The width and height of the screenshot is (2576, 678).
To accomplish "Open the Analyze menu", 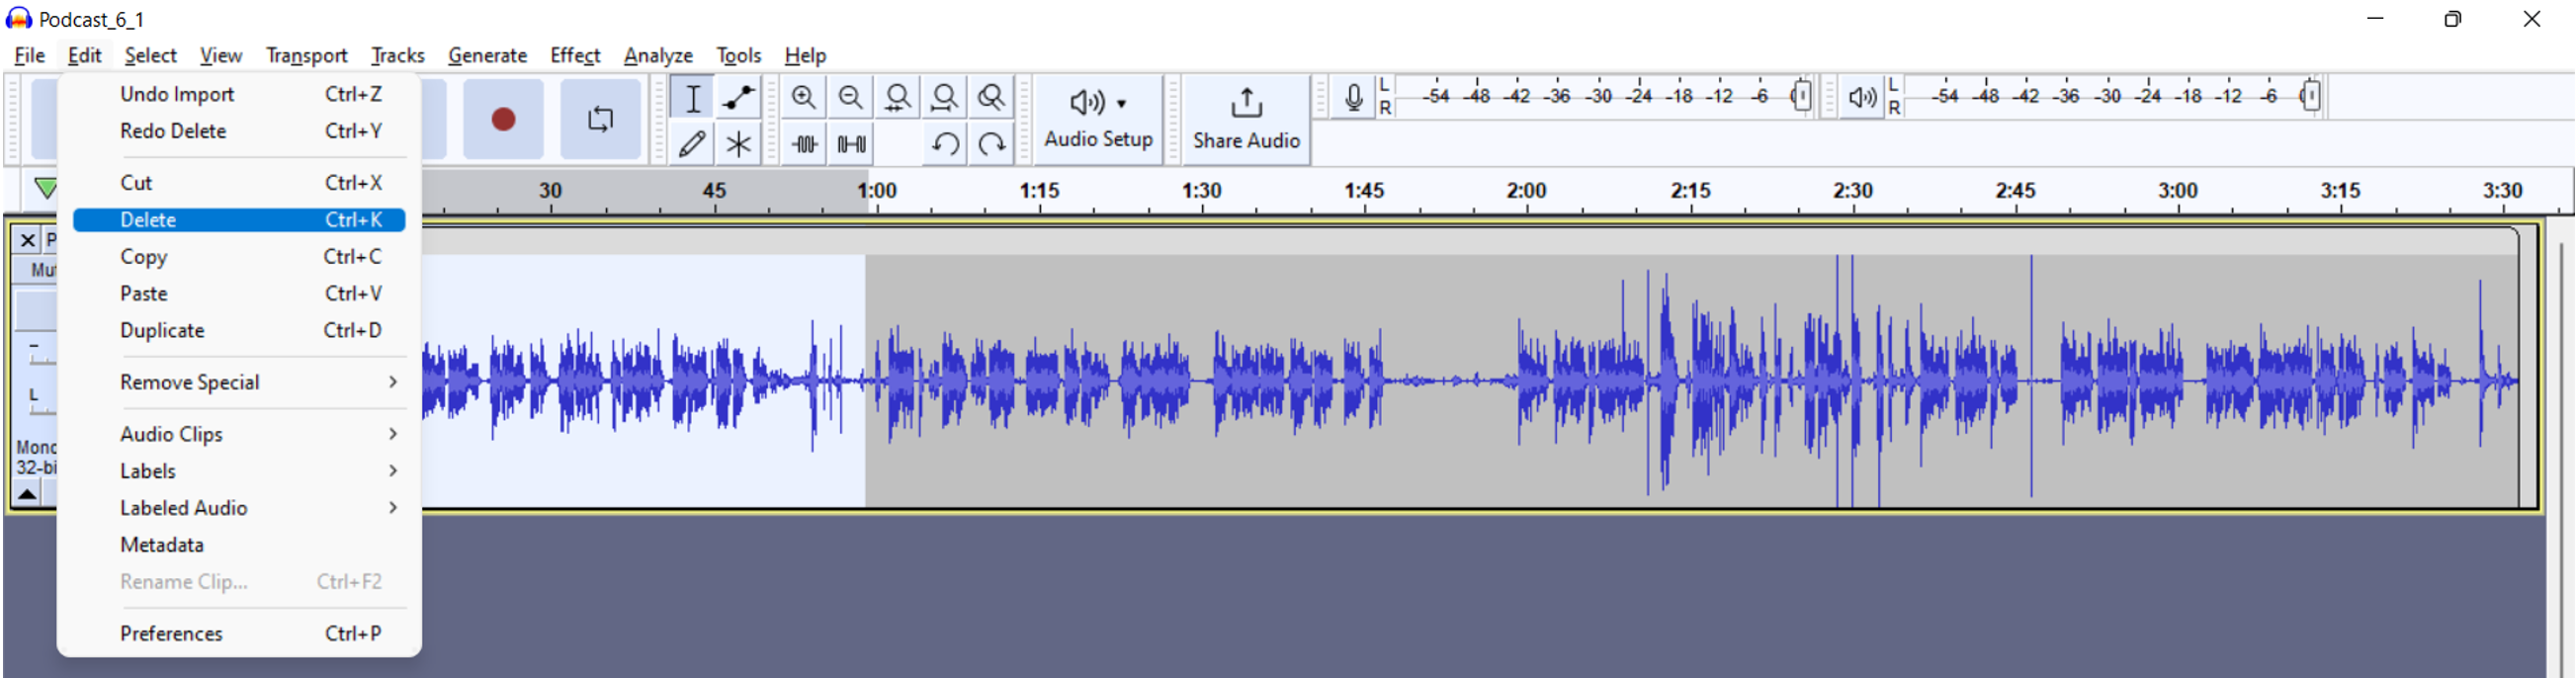I will click(x=658, y=55).
